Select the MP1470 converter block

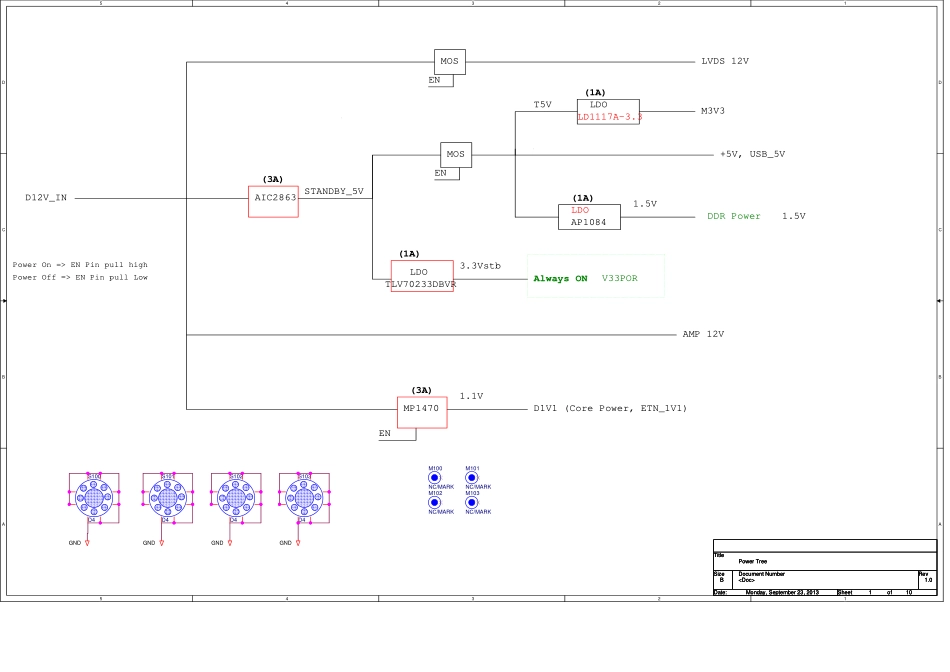(422, 411)
